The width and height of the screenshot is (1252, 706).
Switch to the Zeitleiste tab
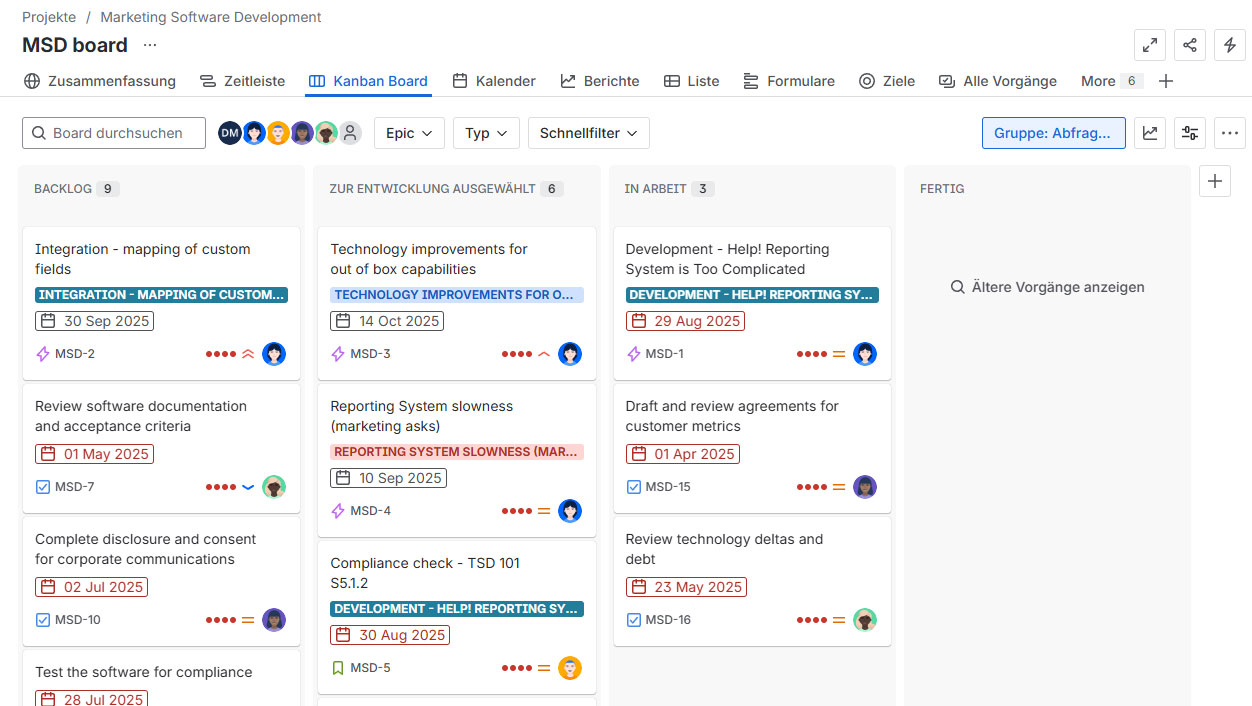pos(242,81)
